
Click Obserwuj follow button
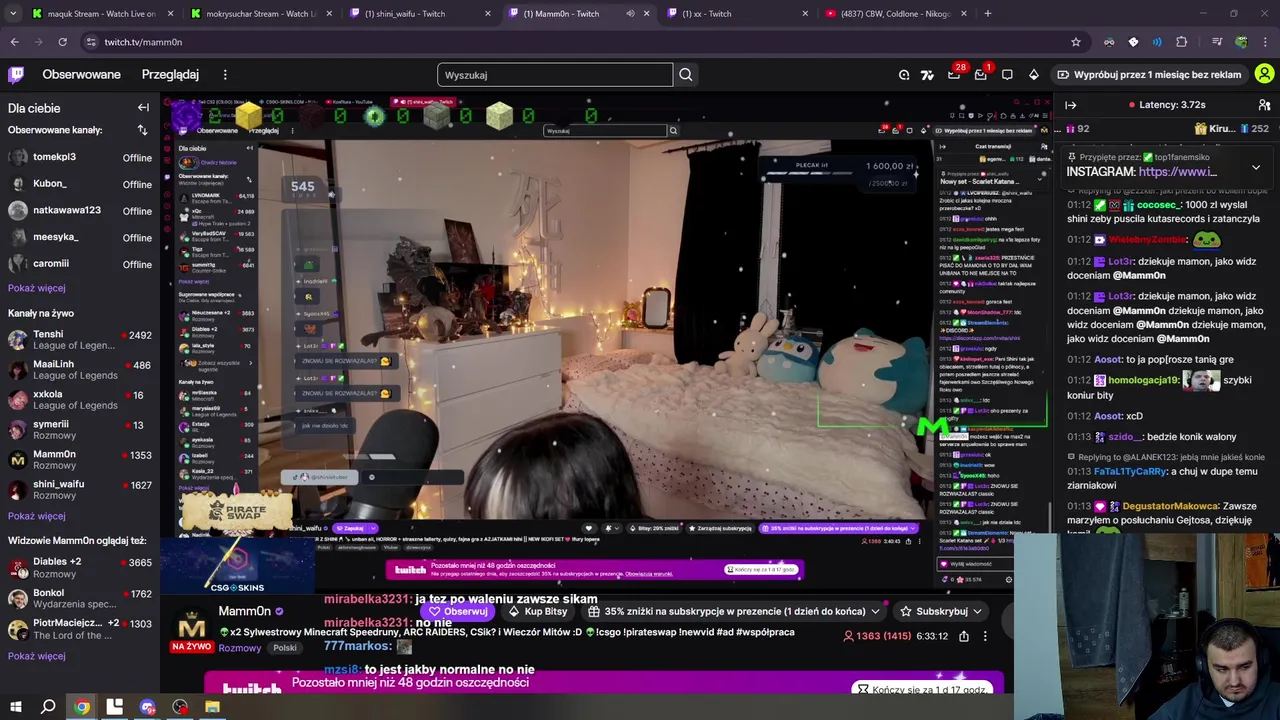458,611
